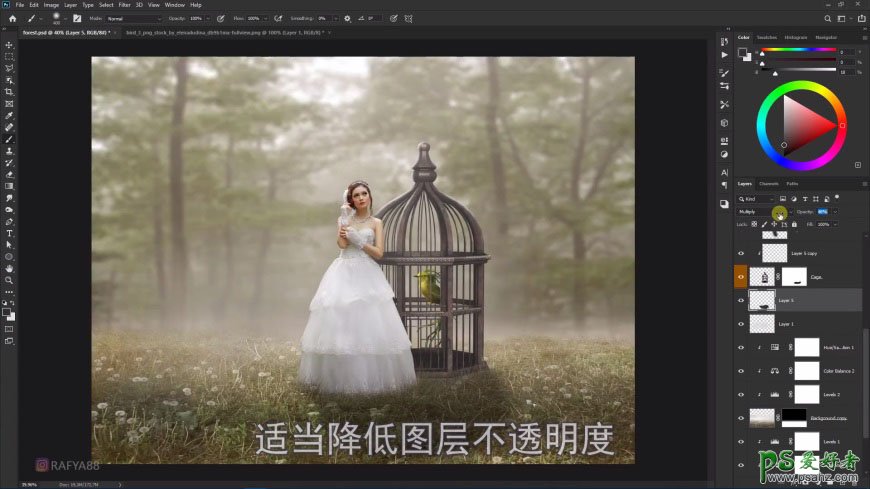Hide the Background copy layer
The height and width of the screenshot is (489, 870).
[x=741, y=418]
